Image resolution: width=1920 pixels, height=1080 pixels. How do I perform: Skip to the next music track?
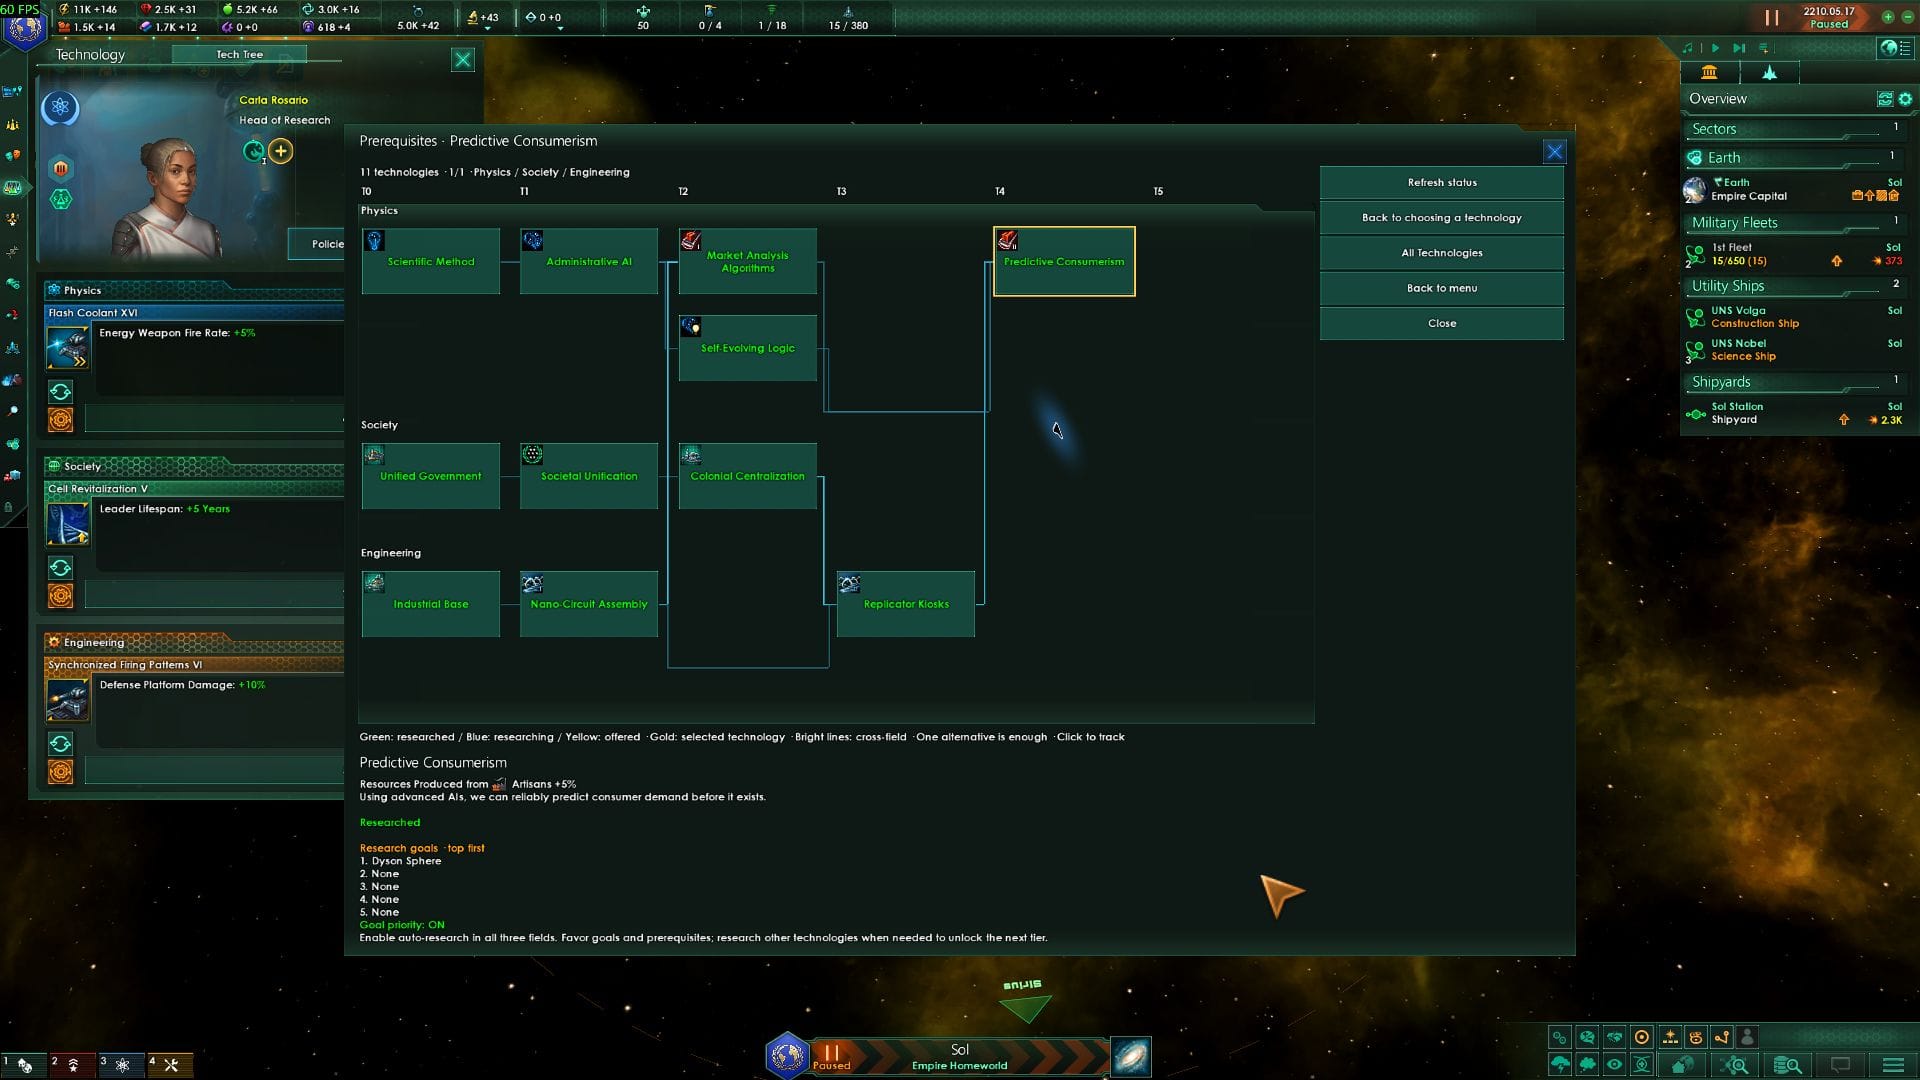(1739, 47)
